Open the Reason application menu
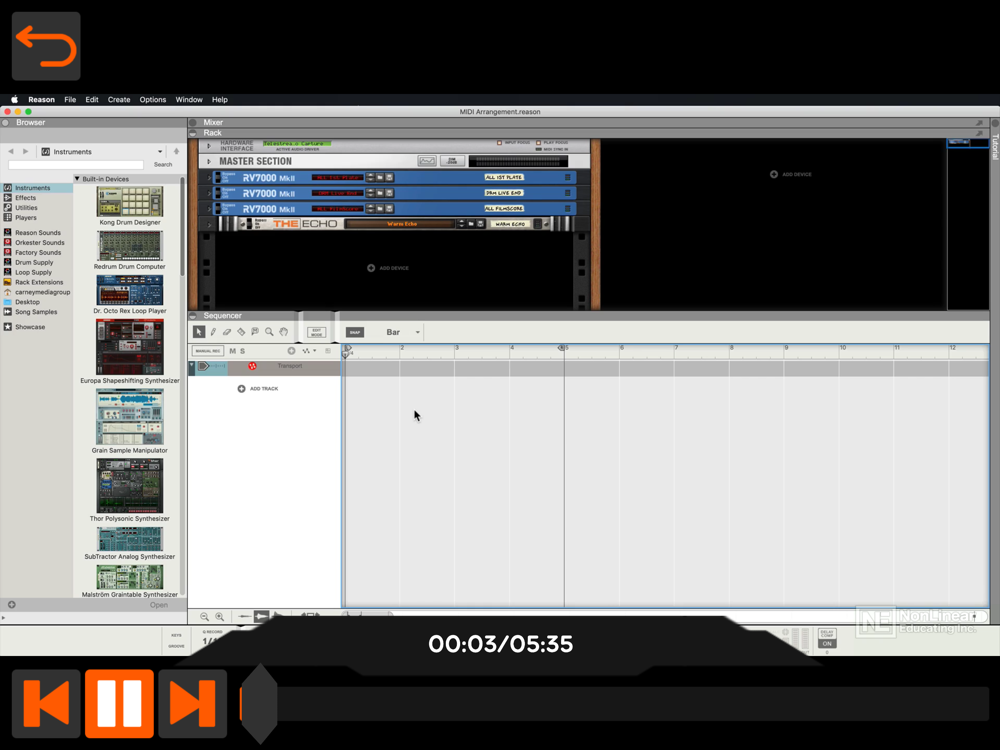 pyautogui.click(x=41, y=99)
